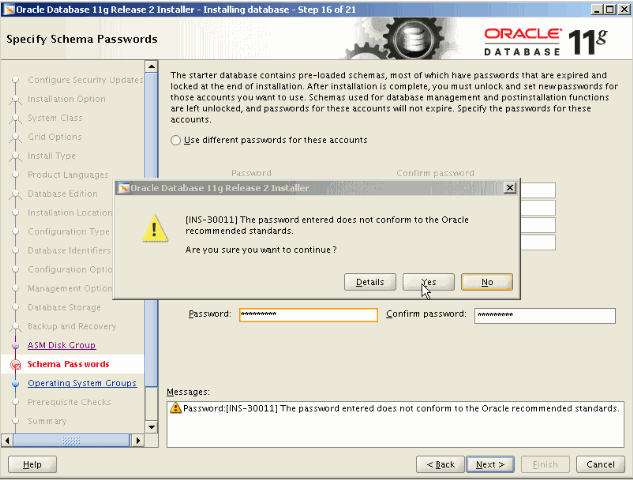The width and height of the screenshot is (633, 480).
Task: Select the Grid Options step
Action: [x=54, y=137]
